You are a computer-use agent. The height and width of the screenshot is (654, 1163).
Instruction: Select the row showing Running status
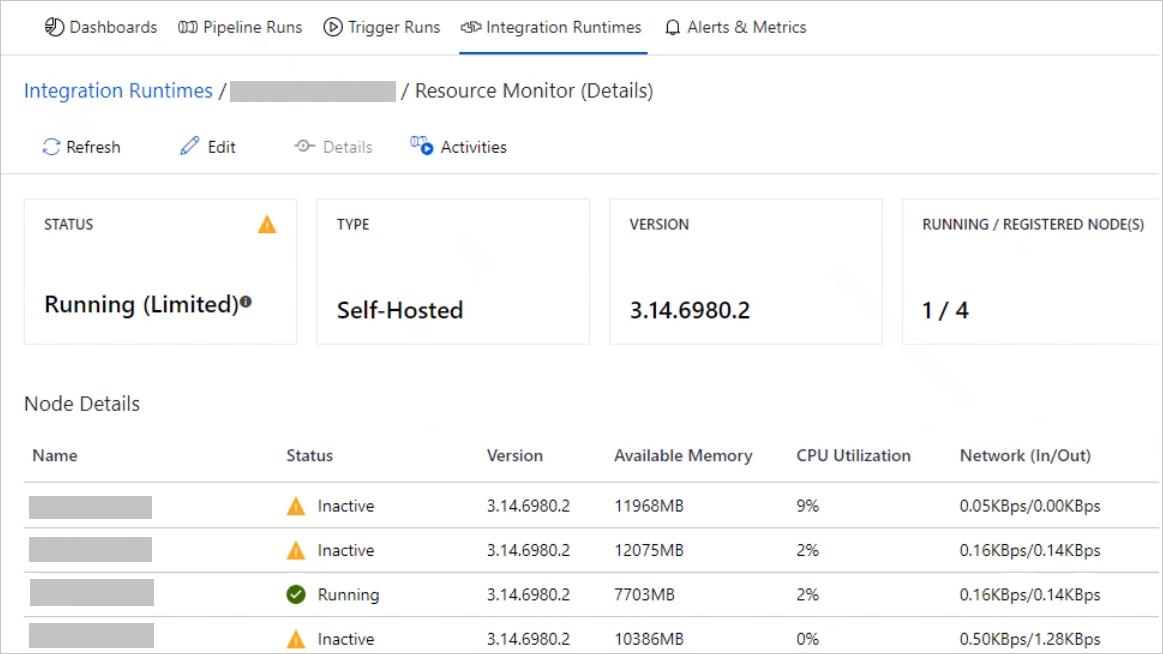pyautogui.click(x=580, y=594)
